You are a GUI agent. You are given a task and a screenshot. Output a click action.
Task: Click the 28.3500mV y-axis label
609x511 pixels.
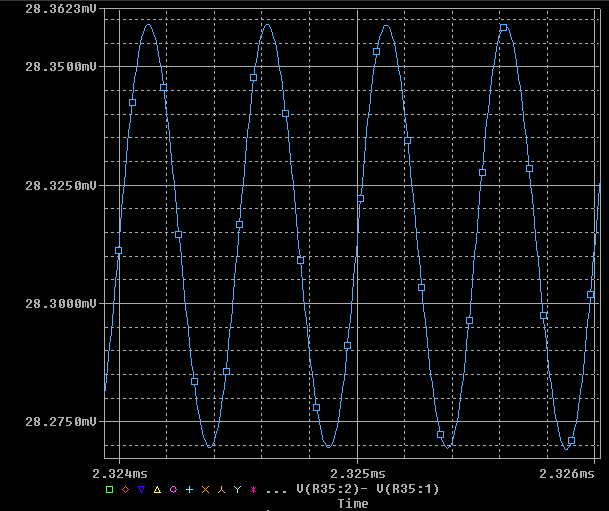coord(61,67)
